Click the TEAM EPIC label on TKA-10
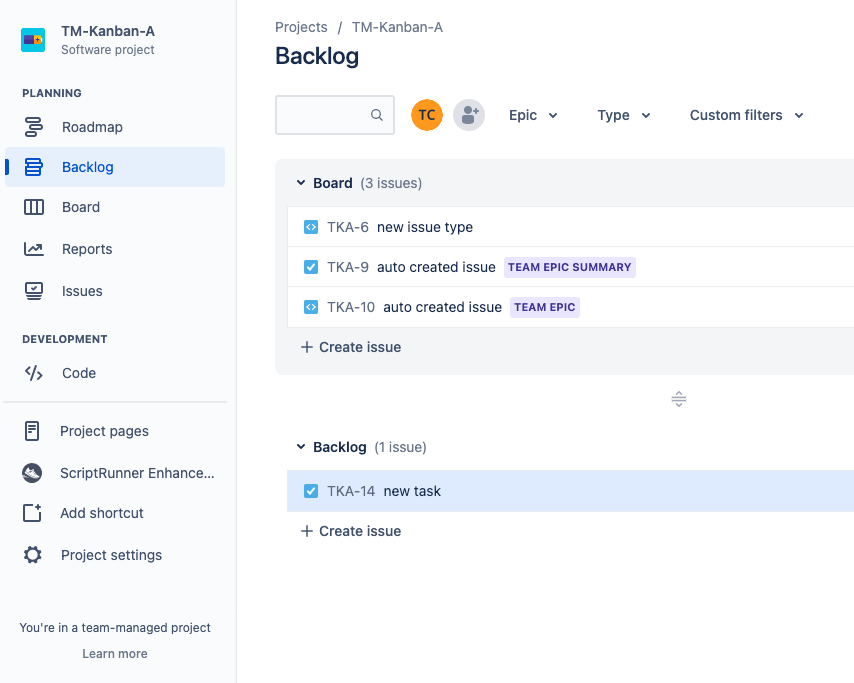Screen dimensions: 854x683 click(545, 307)
